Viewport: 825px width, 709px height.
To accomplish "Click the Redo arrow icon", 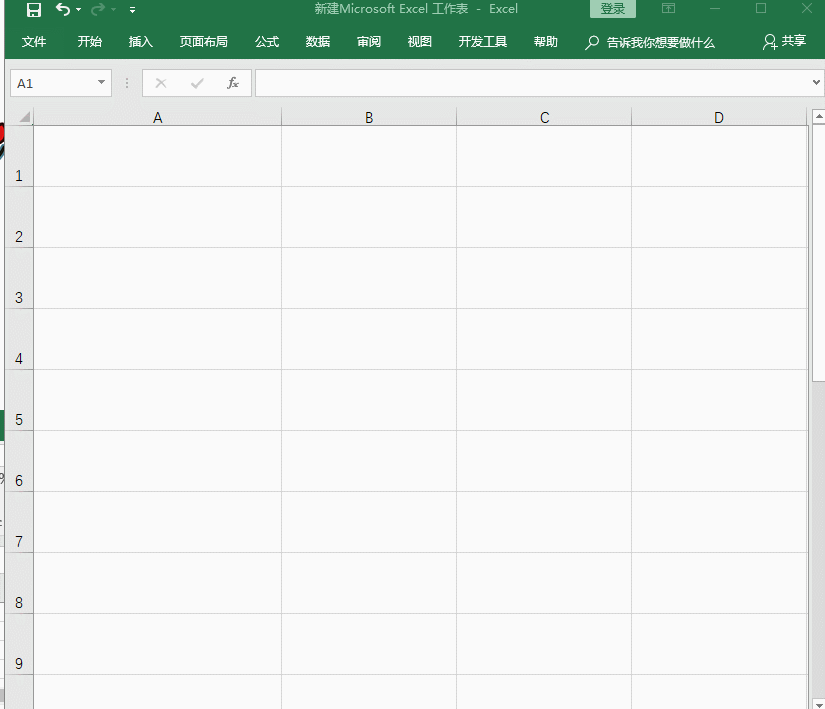I will coord(98,9).
